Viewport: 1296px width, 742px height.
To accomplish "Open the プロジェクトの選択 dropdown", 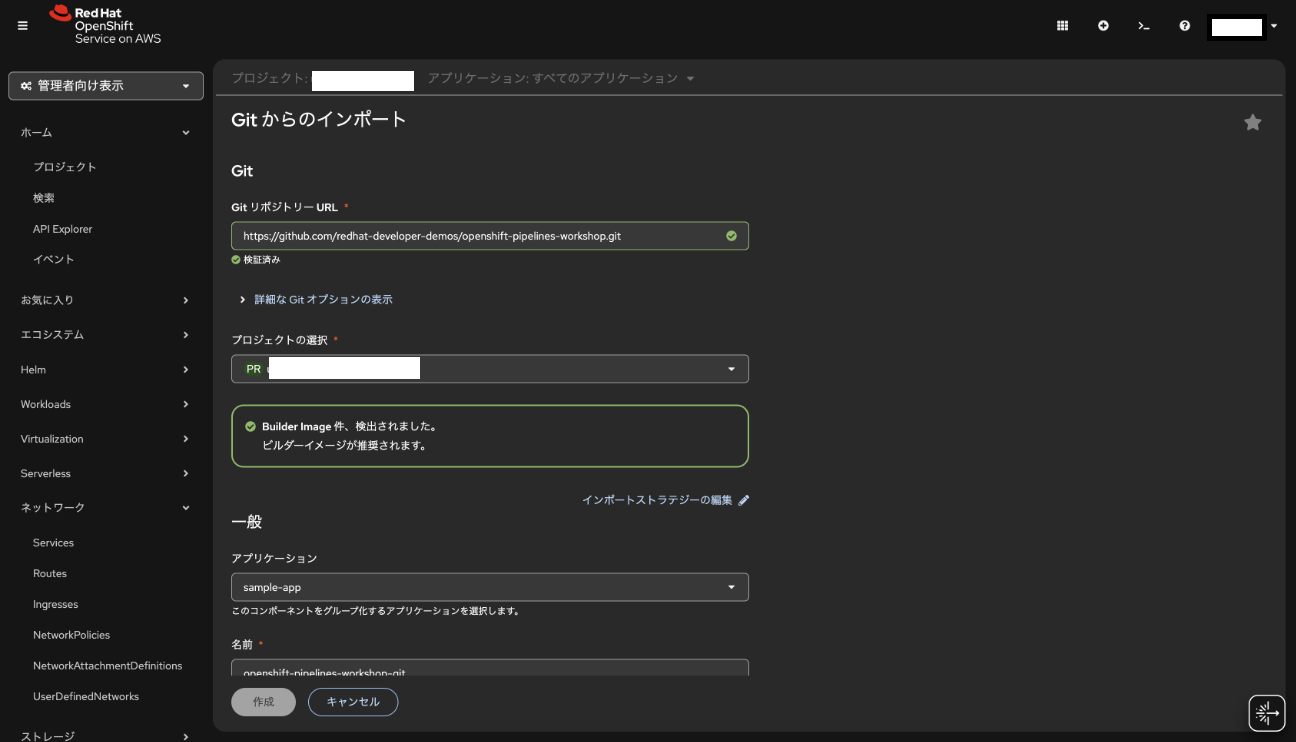I will 489,369.
